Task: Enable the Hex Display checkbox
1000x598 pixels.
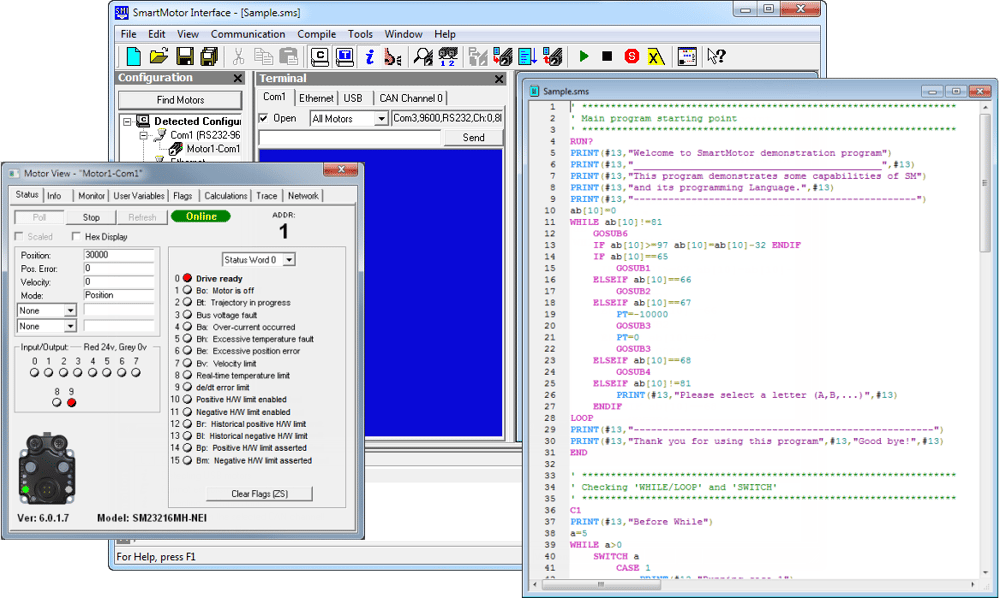Action: [x=77, y=237]
